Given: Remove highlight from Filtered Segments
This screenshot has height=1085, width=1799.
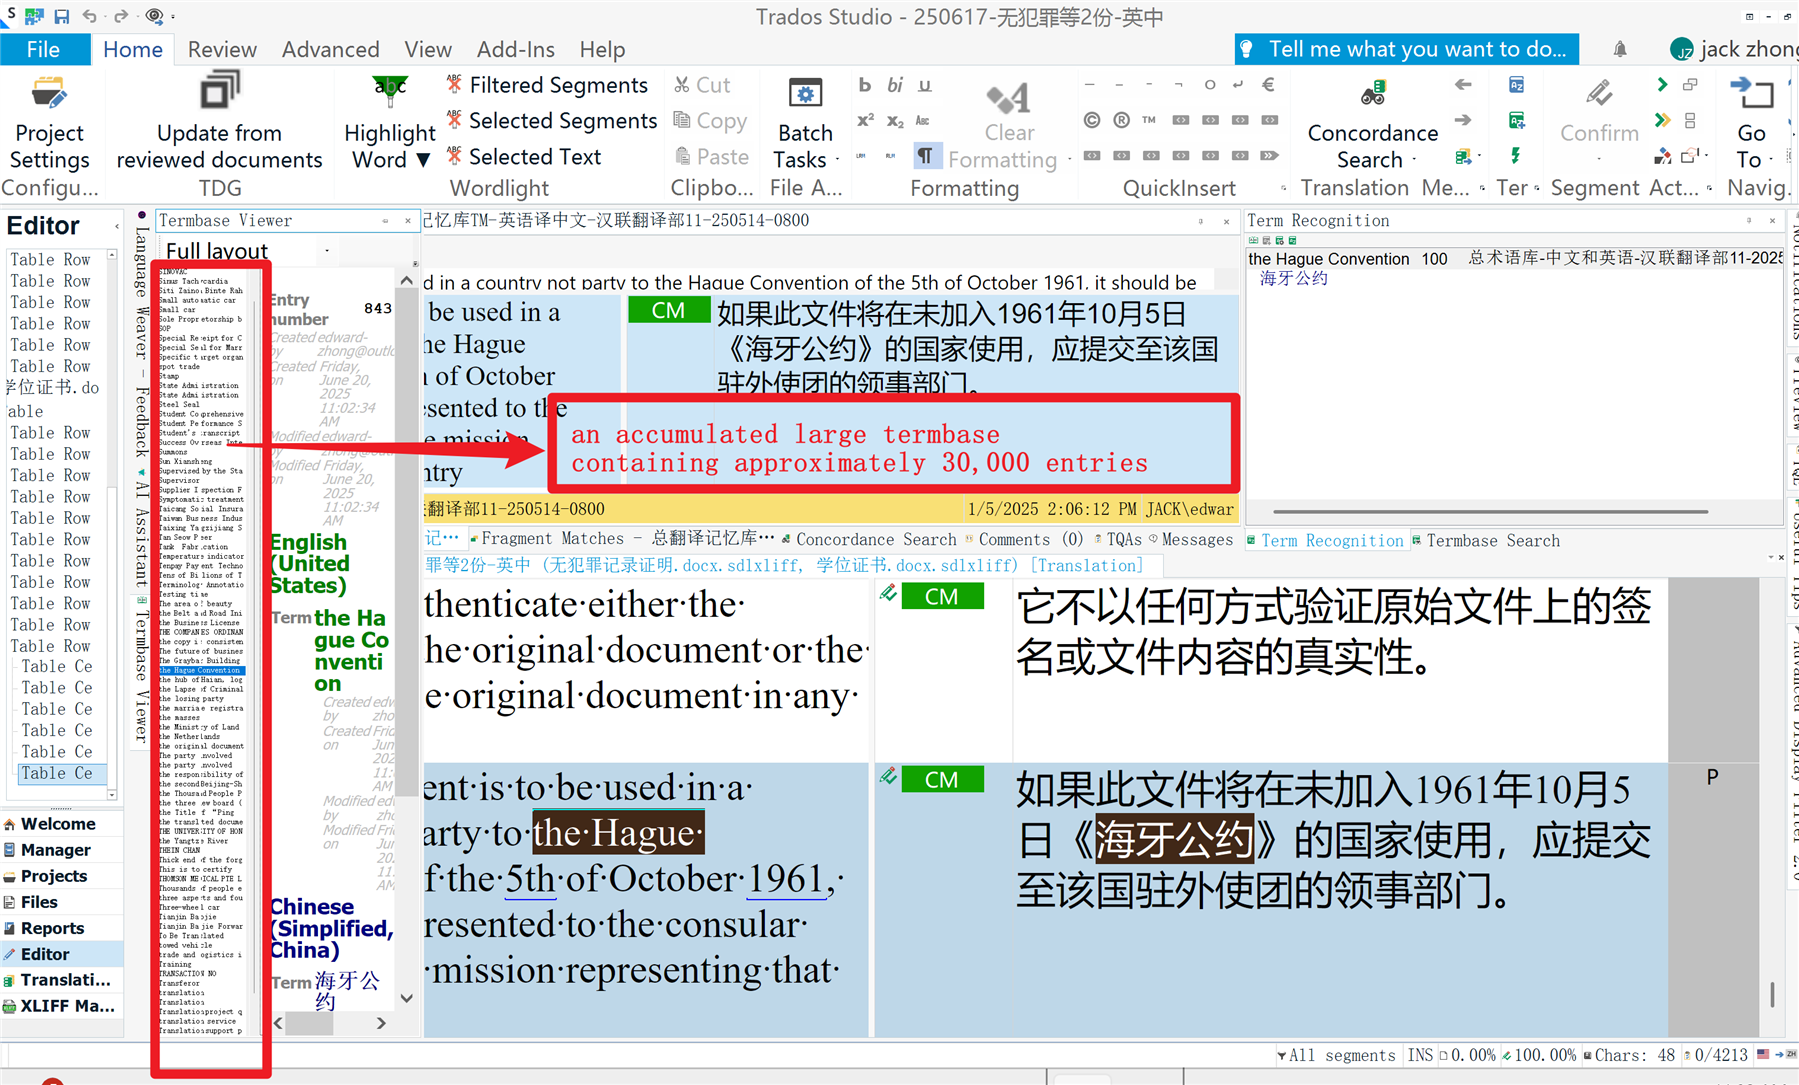Looking at the screenshot, I should pyautogui.click(x=547, y=86).
